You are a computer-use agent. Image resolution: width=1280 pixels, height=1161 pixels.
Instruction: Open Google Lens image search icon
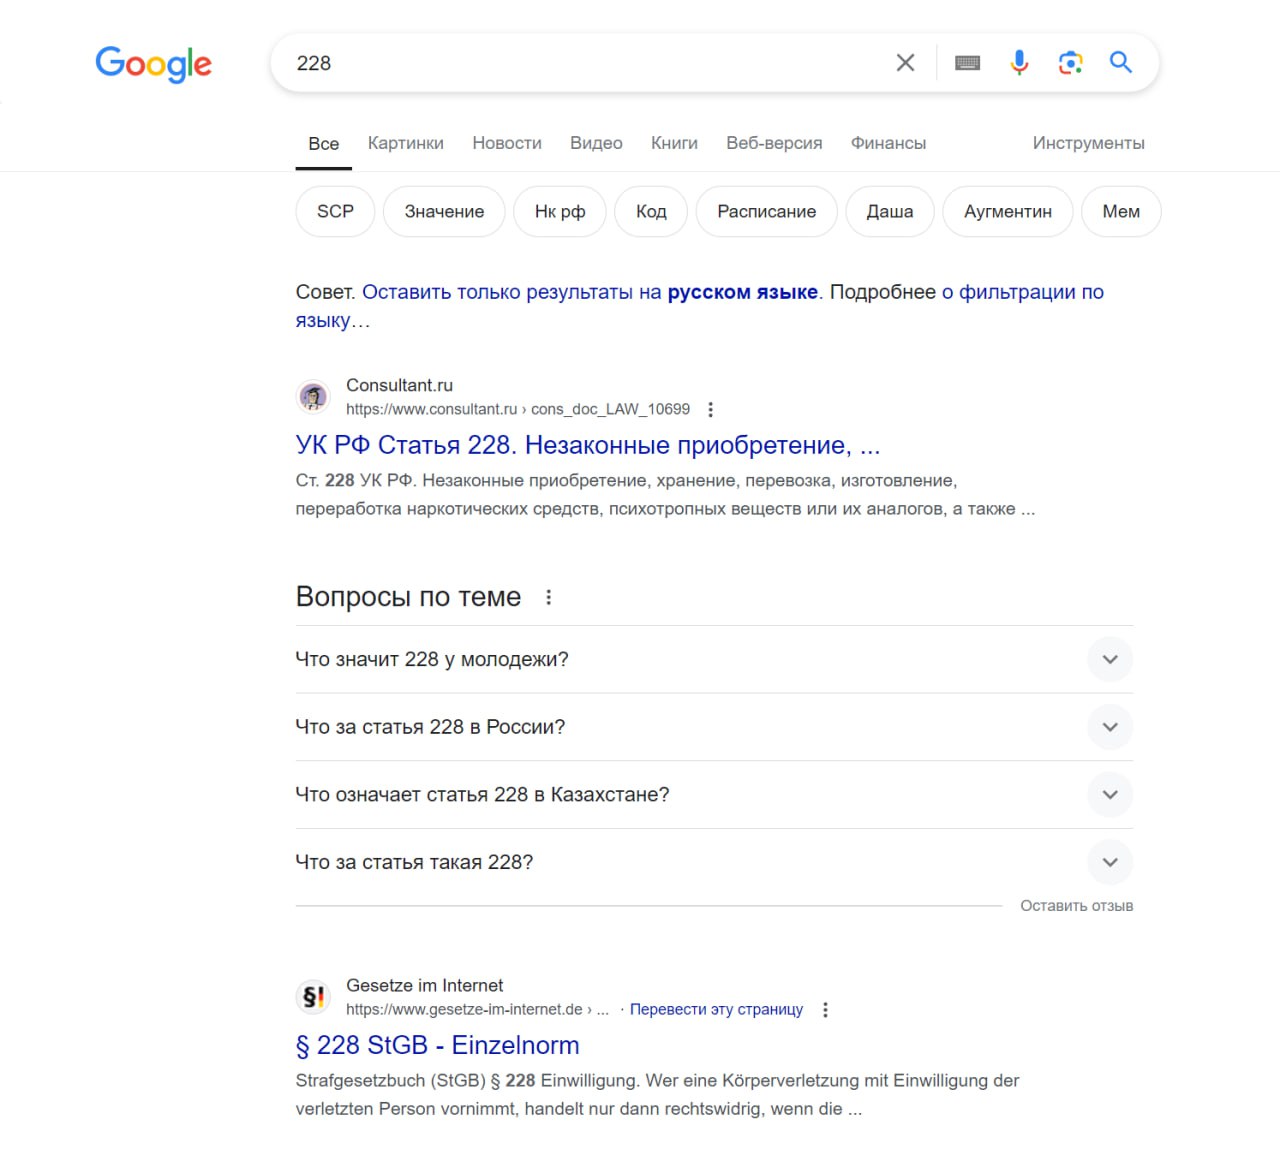(x=1070, y=63)
